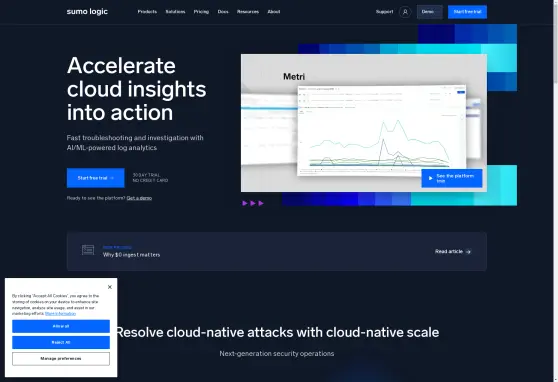Click the Support link
The image size is (558, 382).
pos(385,12)
